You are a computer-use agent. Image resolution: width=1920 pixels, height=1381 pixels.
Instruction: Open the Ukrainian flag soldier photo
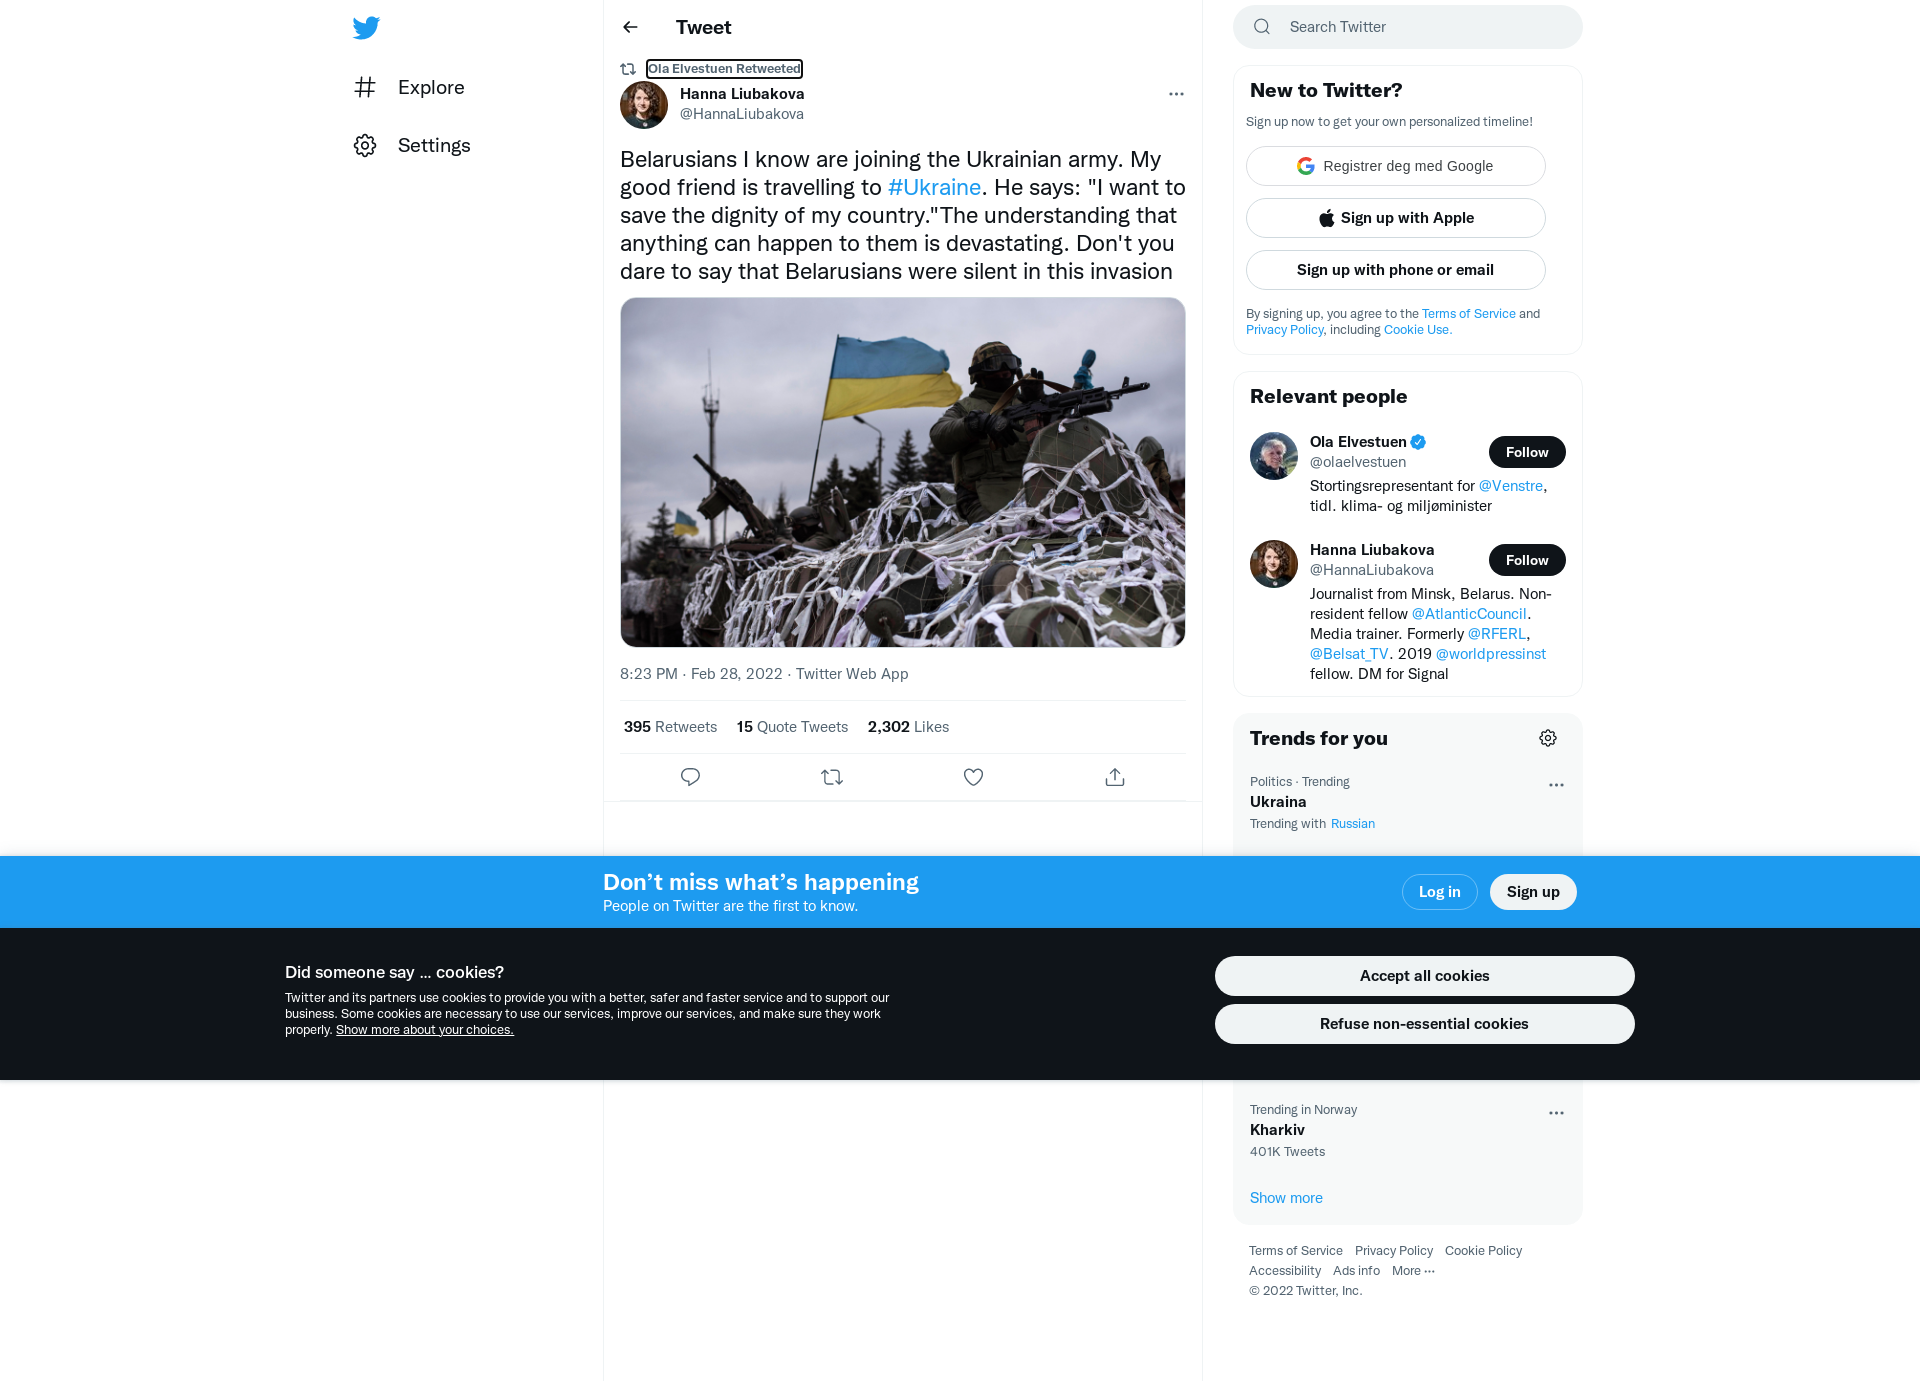pyautogui.click(x=903, y=472)
